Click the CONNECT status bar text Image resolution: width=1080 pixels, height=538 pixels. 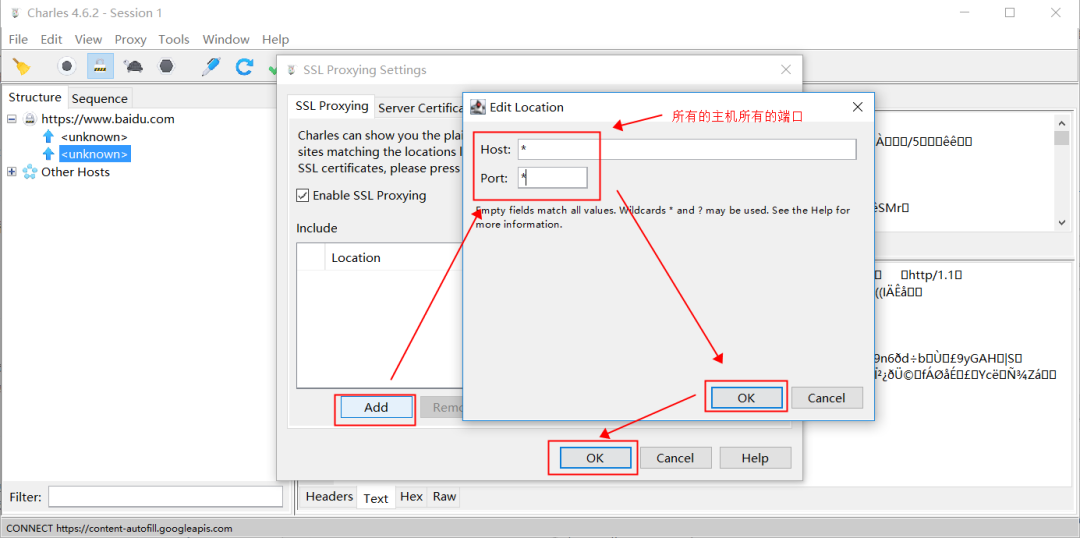pyautogui.click(x=119, y=528)
